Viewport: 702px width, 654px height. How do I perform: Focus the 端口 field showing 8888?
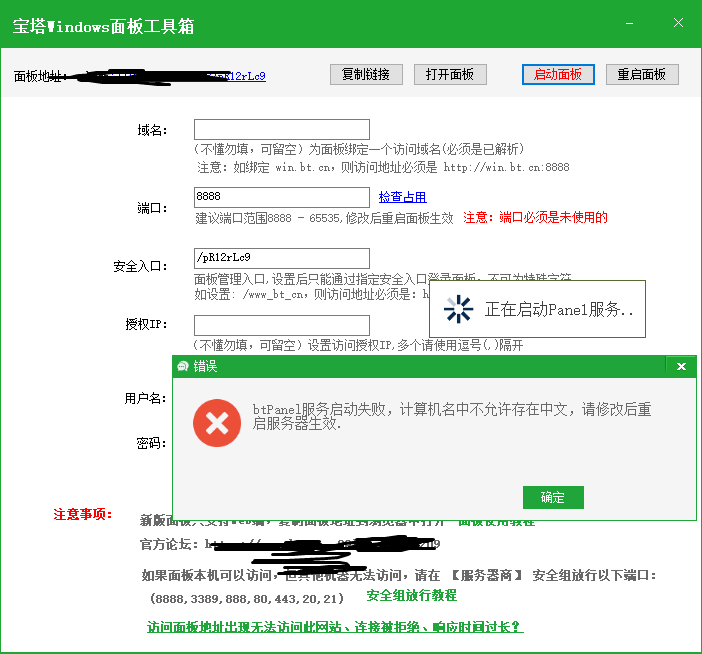[x=282, y=197]
